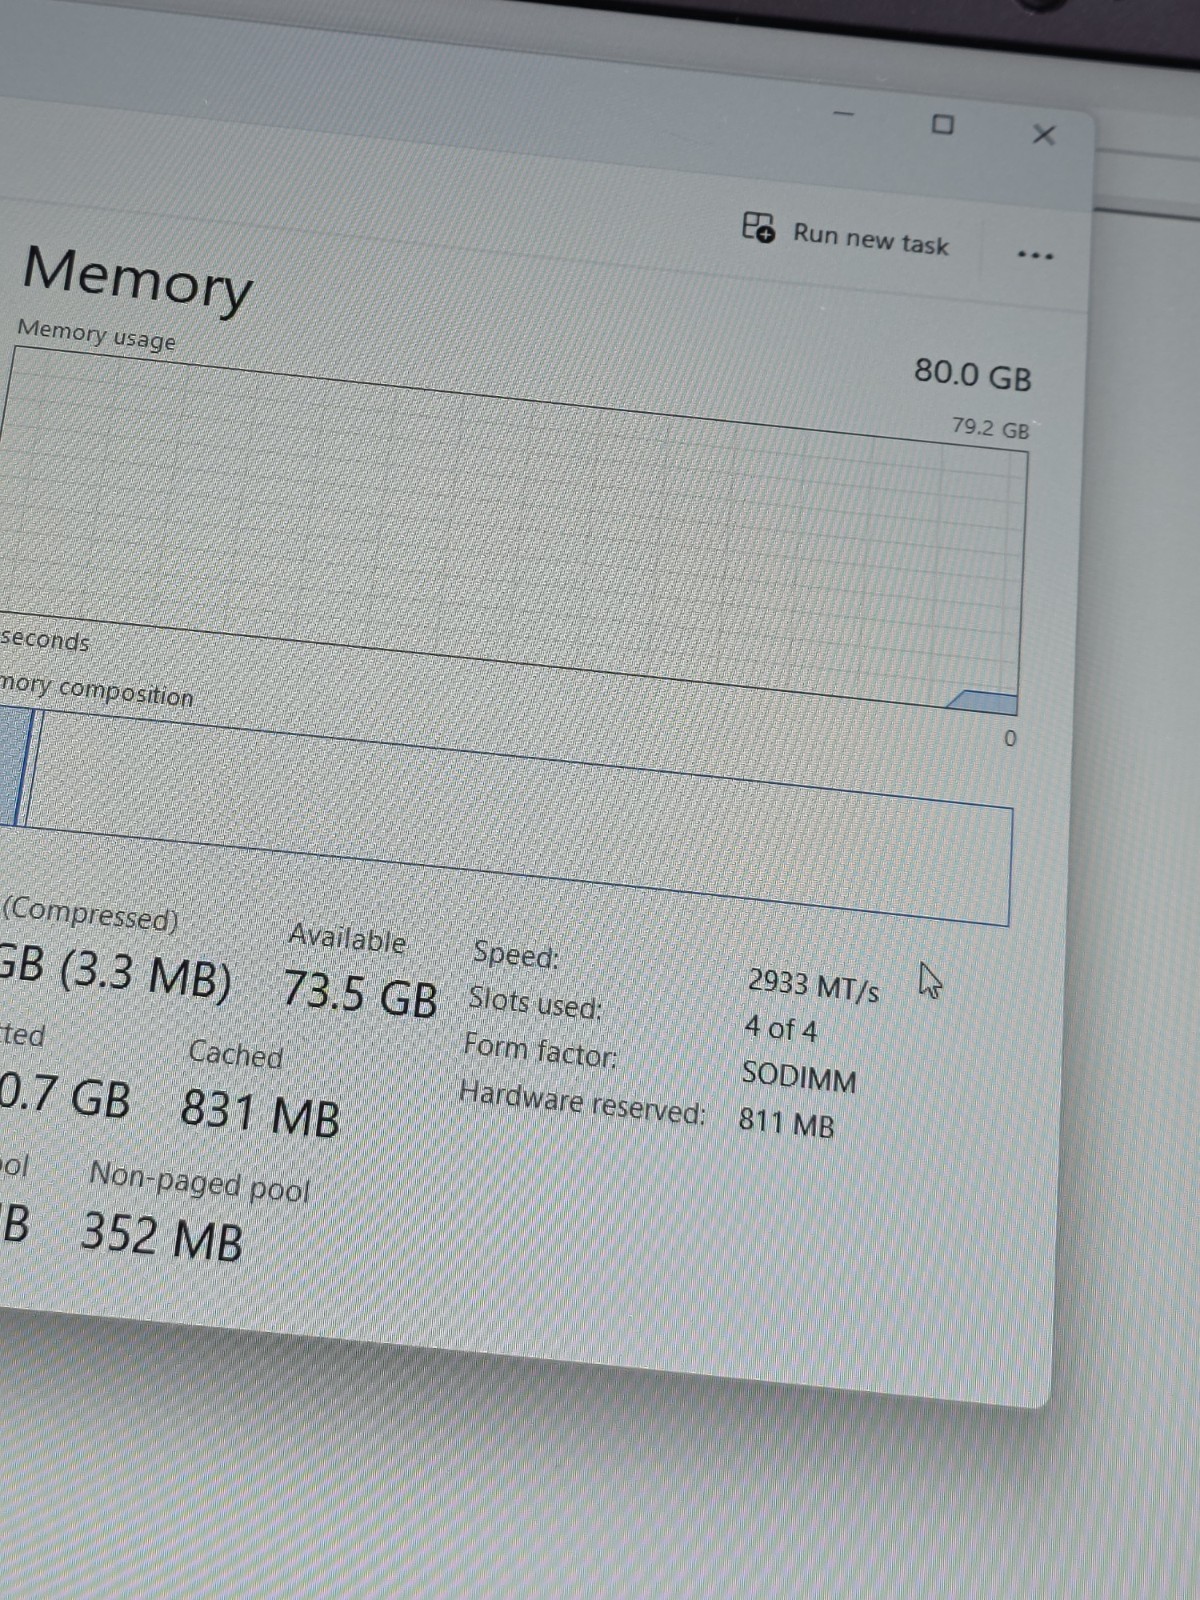Open the three-dot more options menu

[x=1035, y=256]
